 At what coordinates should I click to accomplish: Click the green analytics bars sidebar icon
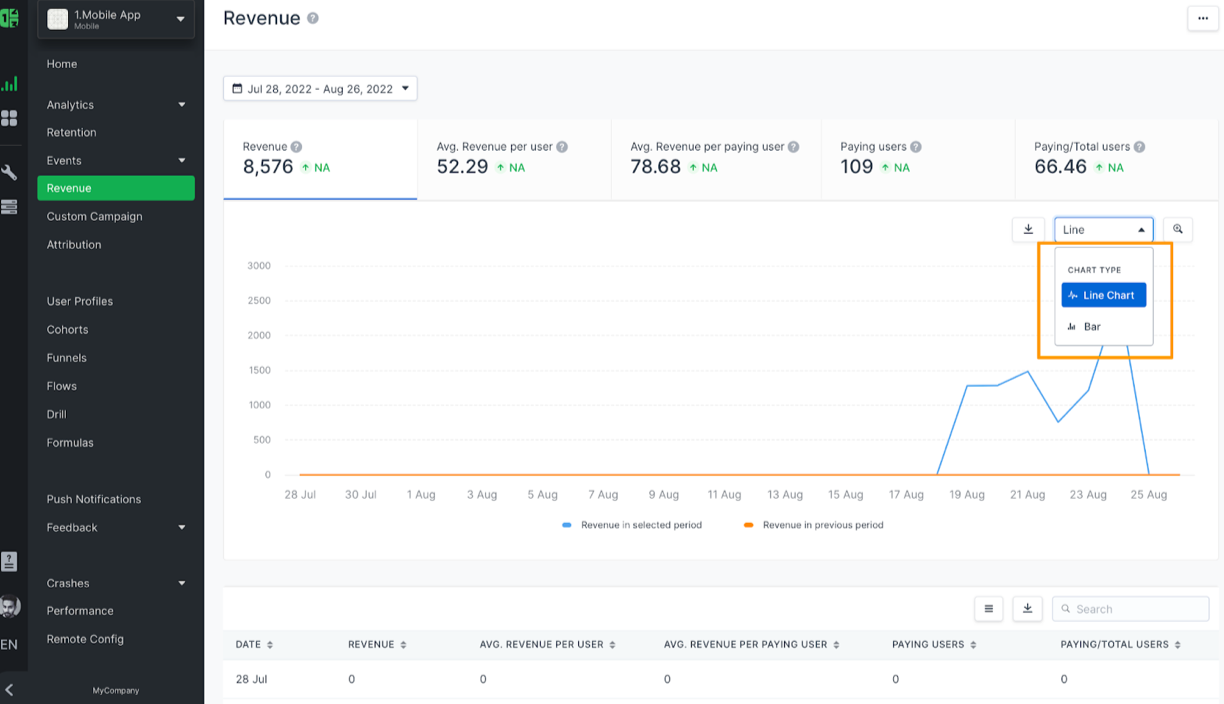click(9, 84)
